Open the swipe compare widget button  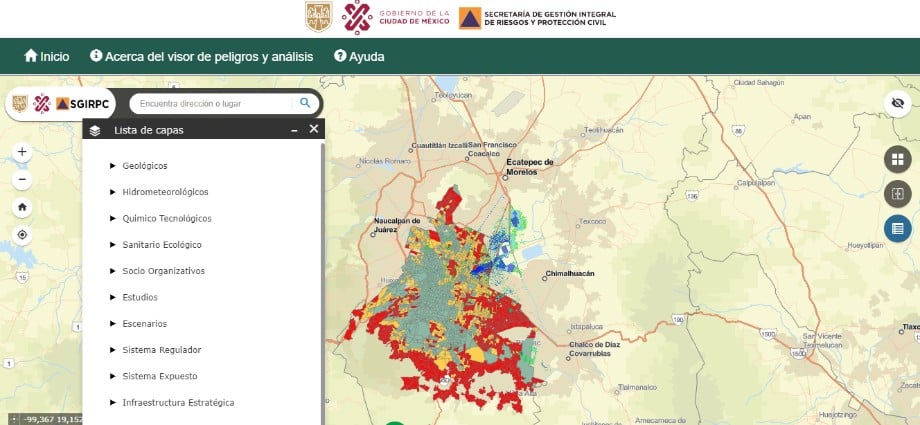click(x=898, y=194)
